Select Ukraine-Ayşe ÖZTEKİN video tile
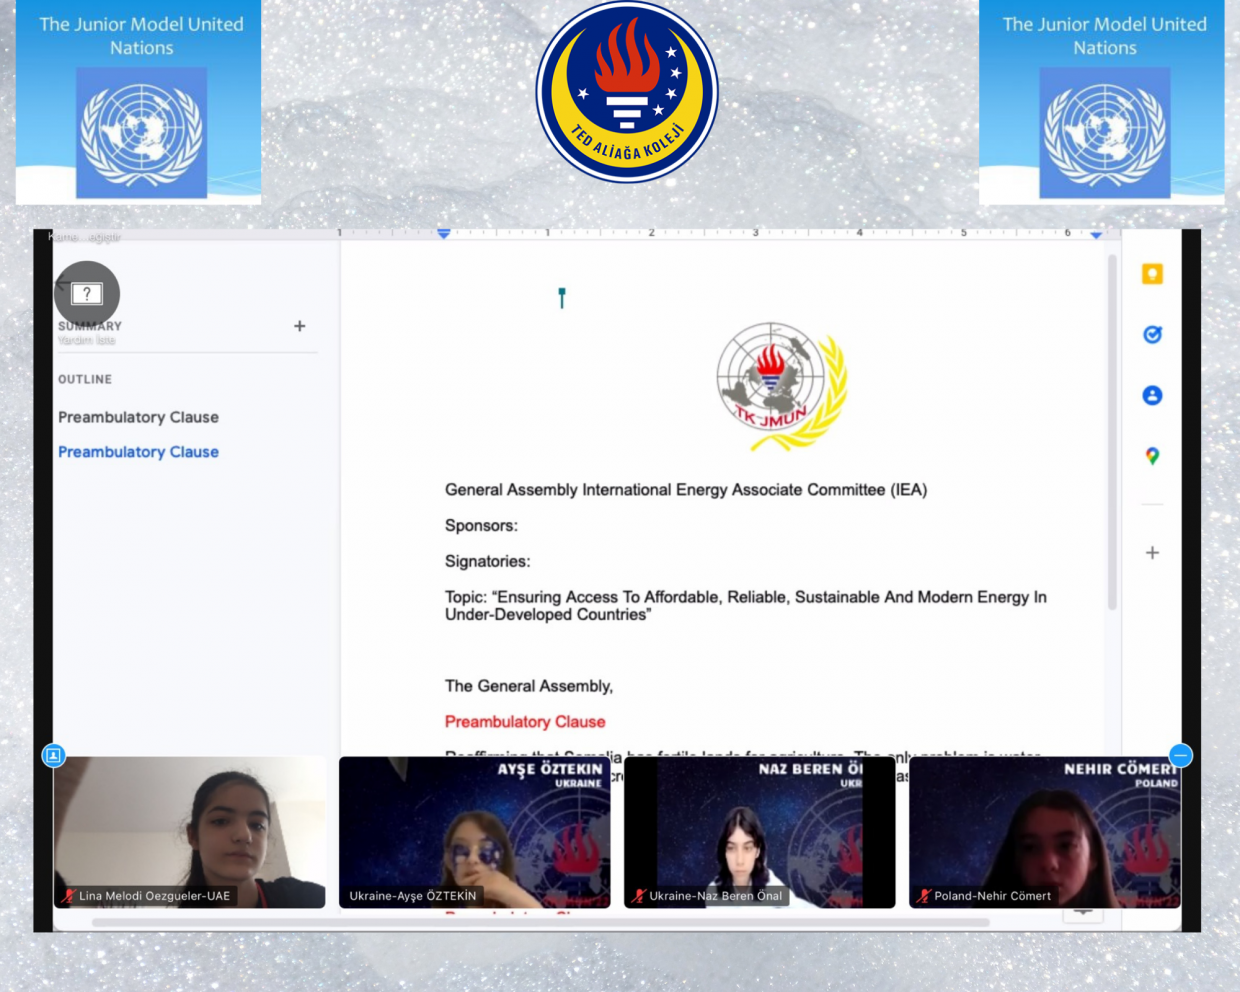This screenshot has width=1240, height=992. 475,832
